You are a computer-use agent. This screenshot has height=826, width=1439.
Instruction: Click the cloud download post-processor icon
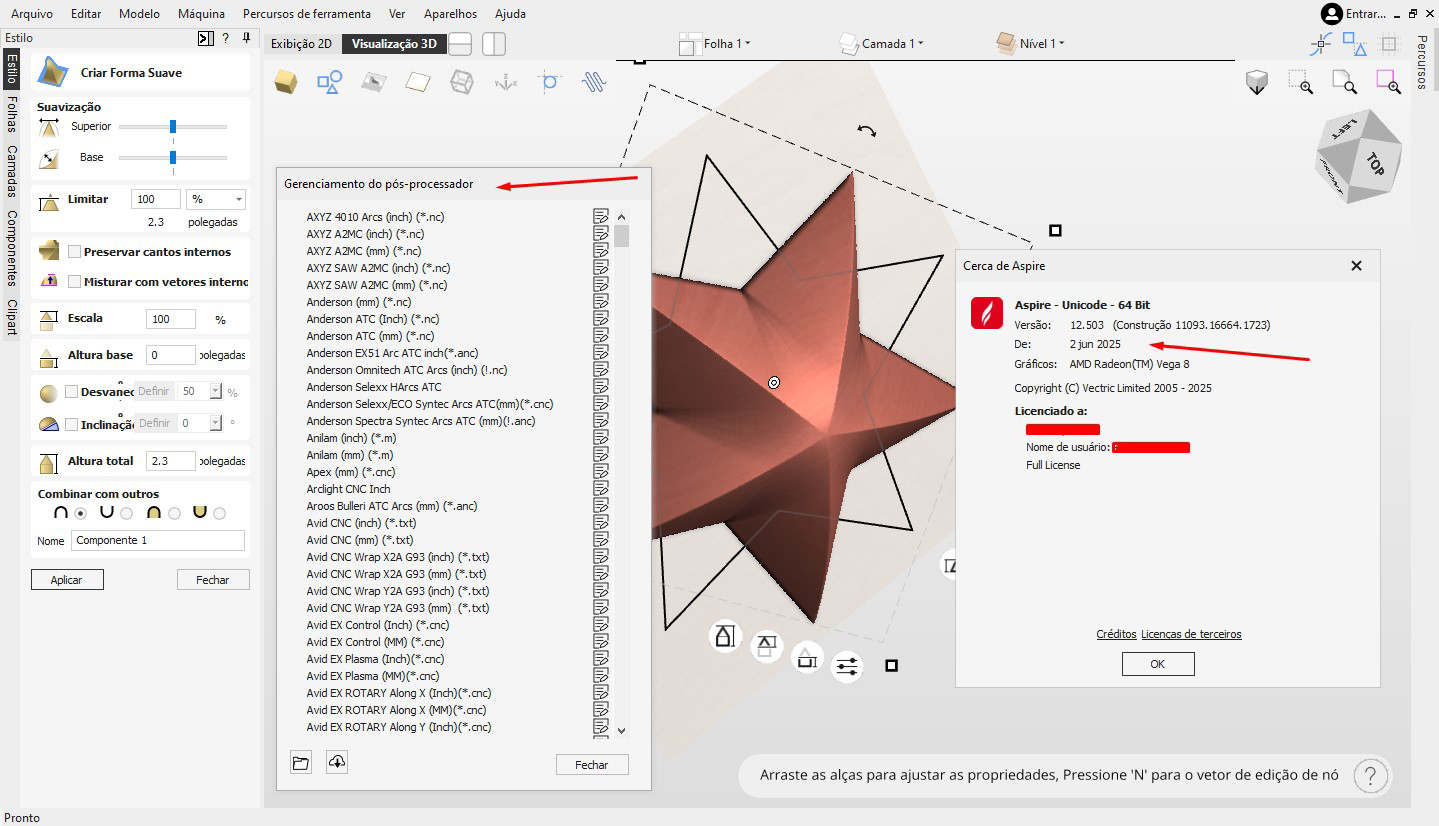click(x=337, y=763)
